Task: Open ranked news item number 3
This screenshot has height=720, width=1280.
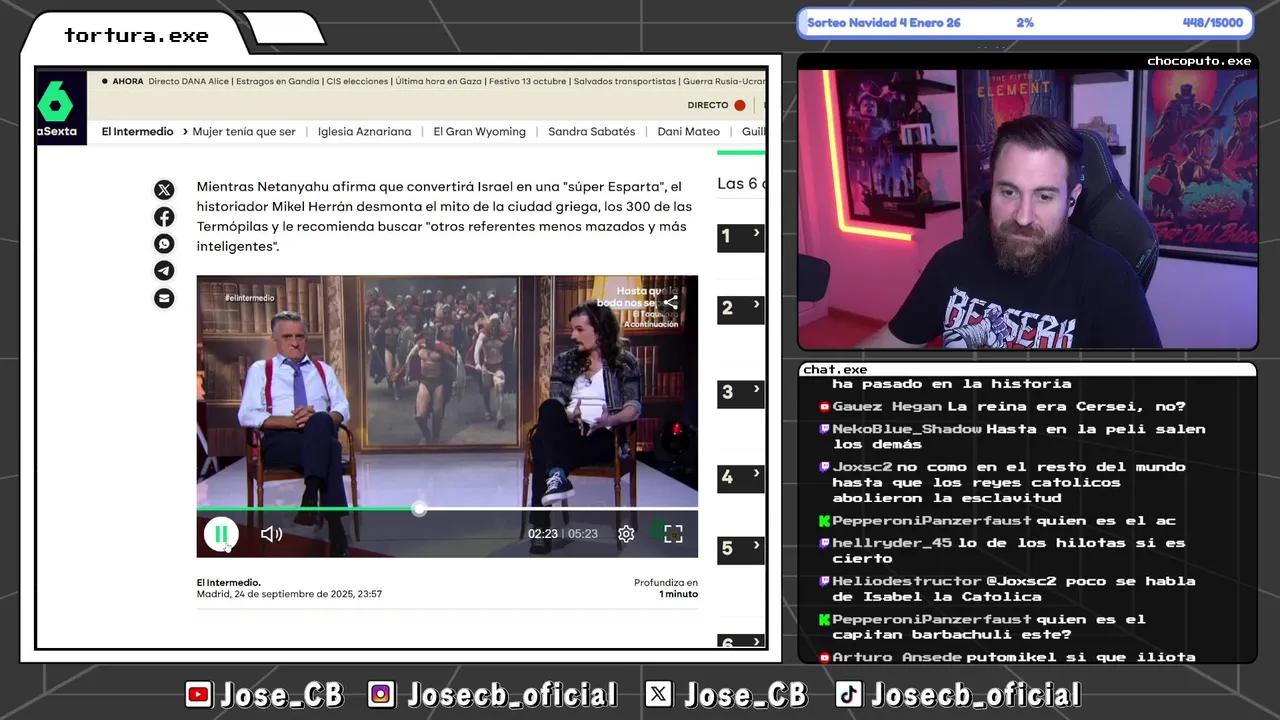Action: pyautogui.click(x=740, y=393)
